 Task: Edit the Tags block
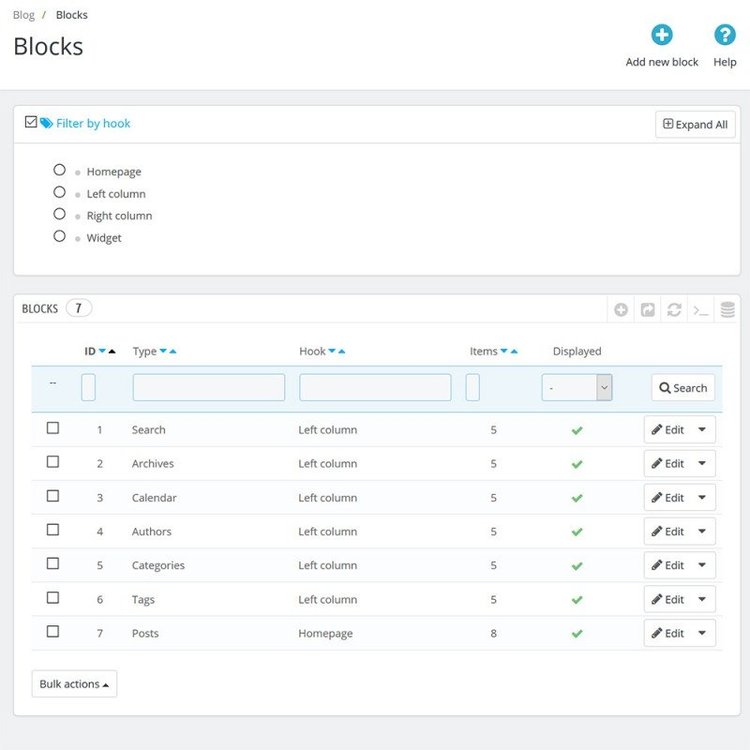point(668,599)
